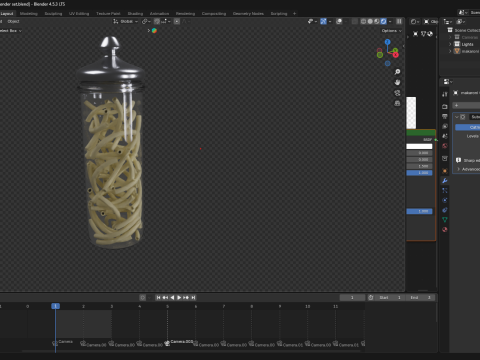Open the Material properties tab icon
Image resolution: width=480 pixels, height=360 pixels.
pos(445,230)
